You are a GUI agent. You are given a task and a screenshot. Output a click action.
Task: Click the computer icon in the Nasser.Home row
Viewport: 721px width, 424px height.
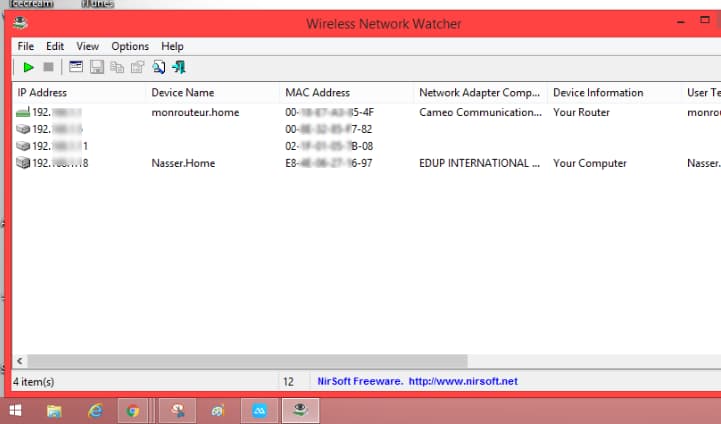coord(23,163)
